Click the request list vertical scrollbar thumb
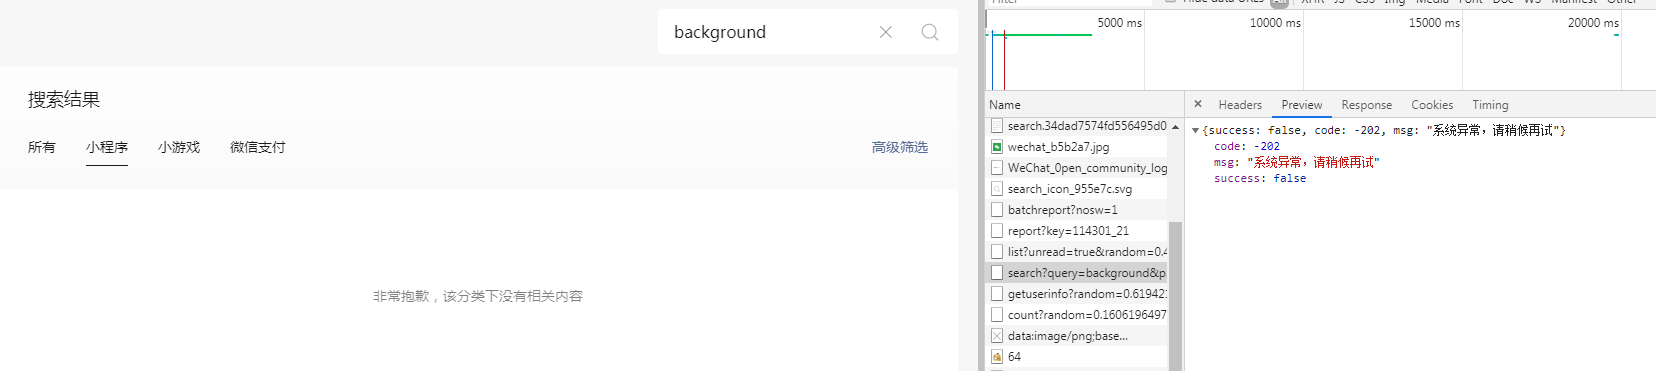Screen dimensions: 1656x371 click(1175, 295)
